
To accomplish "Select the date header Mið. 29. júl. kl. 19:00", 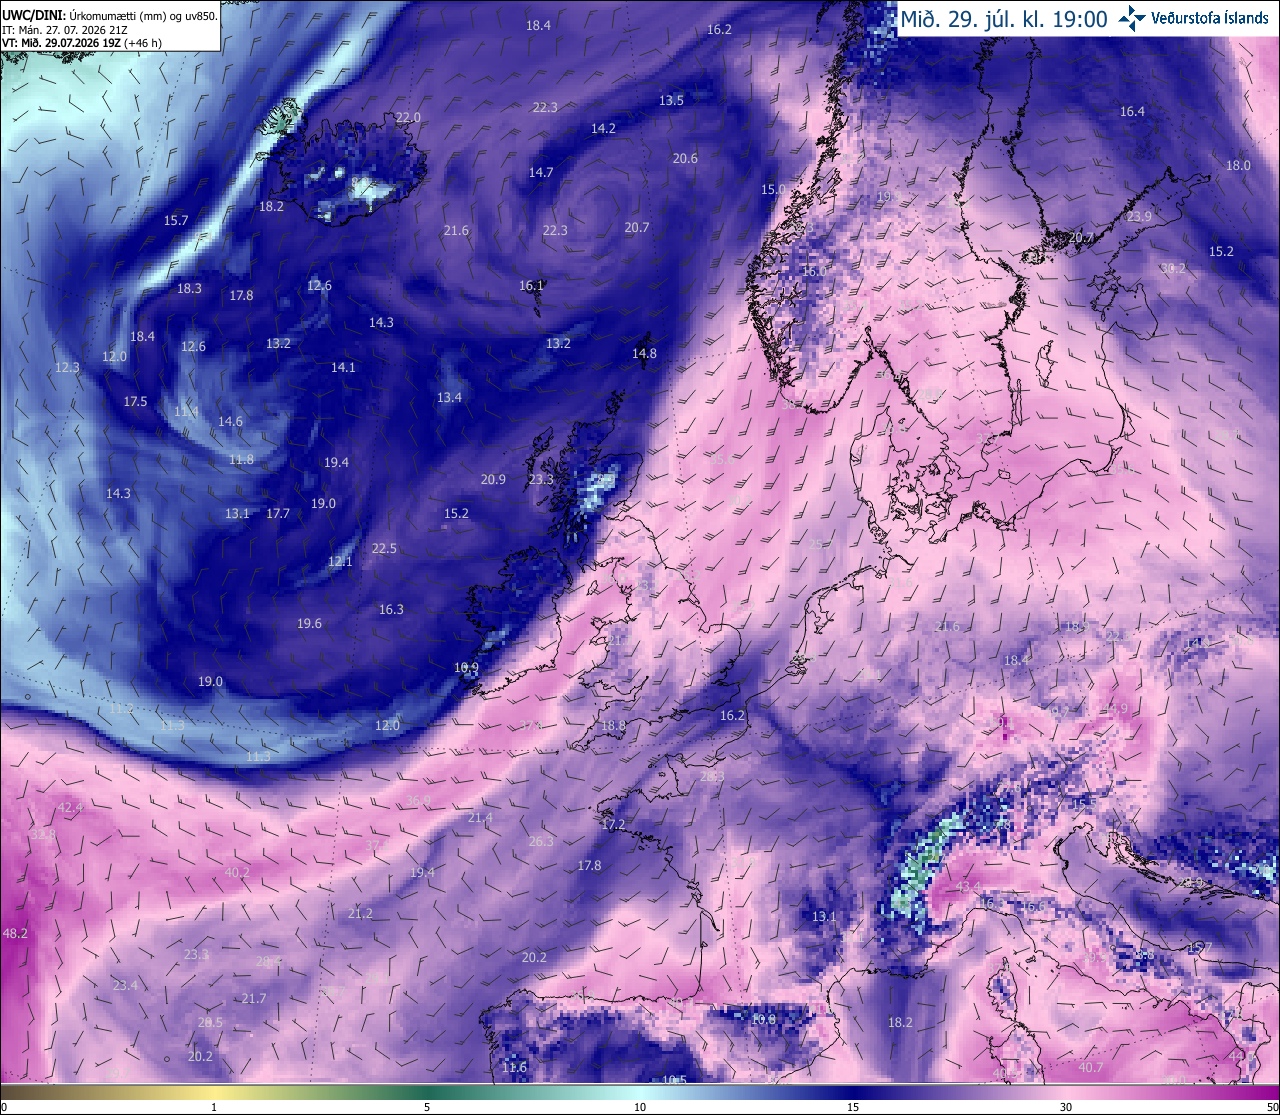I will click(x=1004, y=18).
